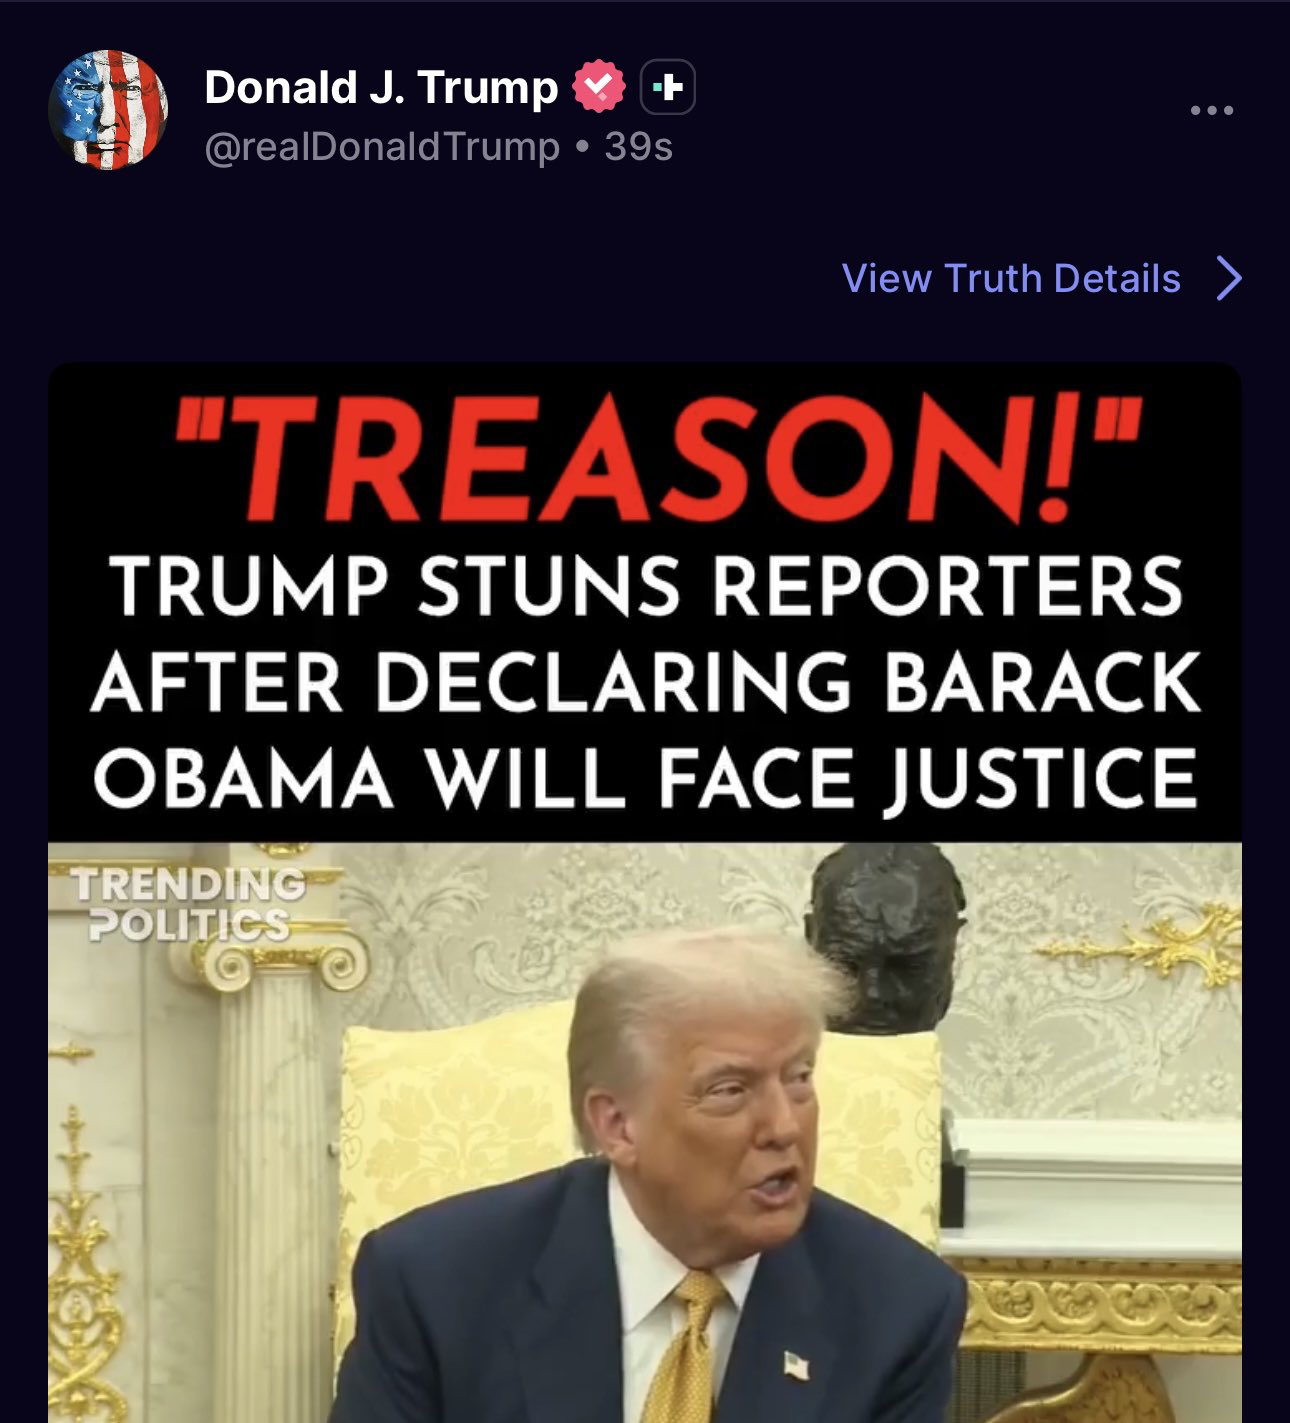
Task: Click the Truth+ plus badge icon
Action: point(667,88)
